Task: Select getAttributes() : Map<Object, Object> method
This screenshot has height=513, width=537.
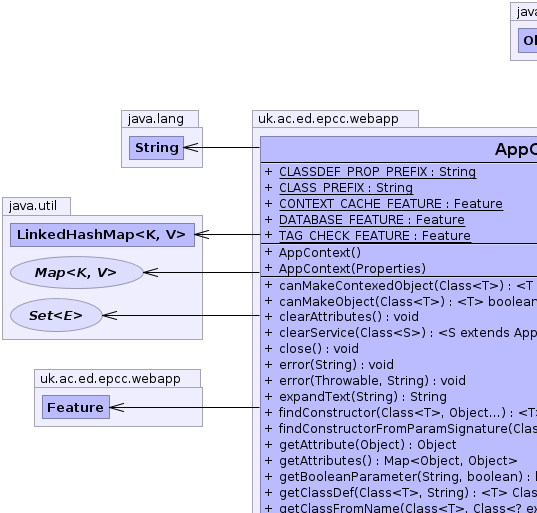Action: [x=398, y=461]
